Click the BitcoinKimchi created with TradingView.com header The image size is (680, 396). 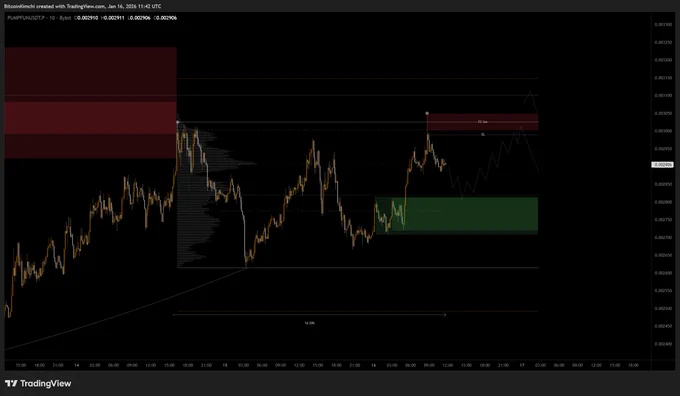tap(82, 7)
